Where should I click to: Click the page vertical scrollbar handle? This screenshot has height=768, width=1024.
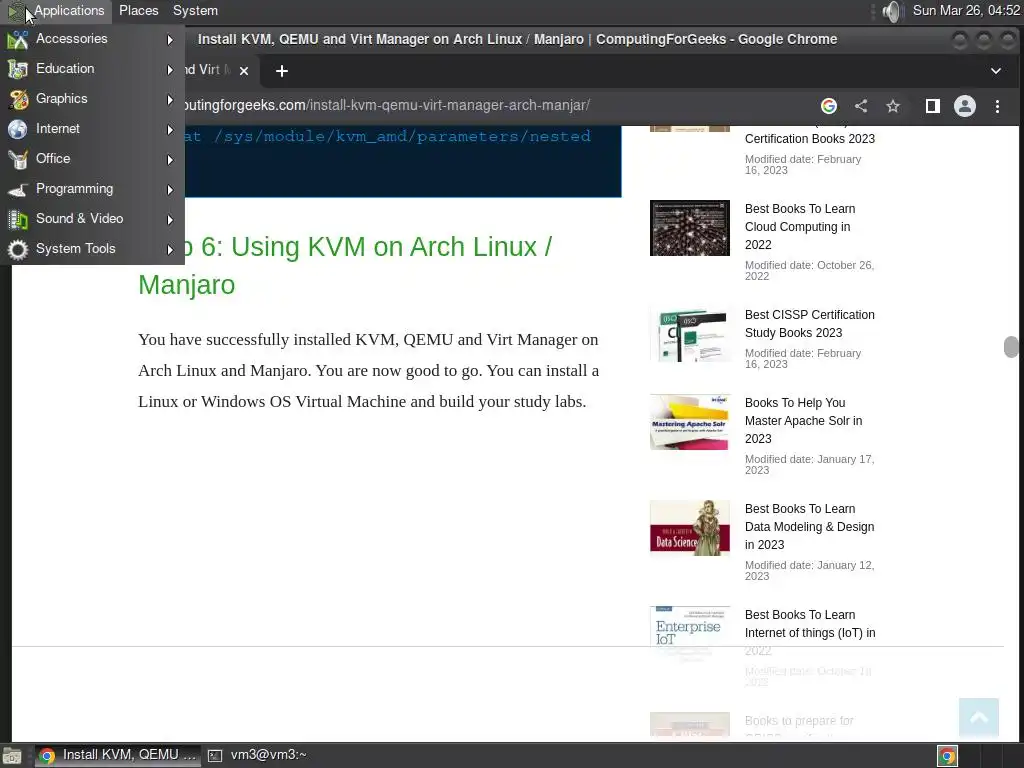tap(1011, 347)
